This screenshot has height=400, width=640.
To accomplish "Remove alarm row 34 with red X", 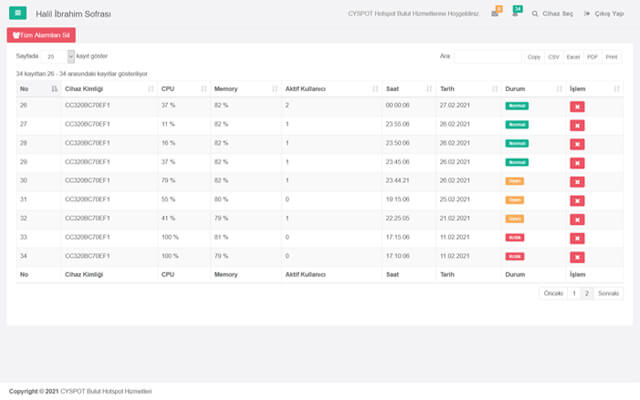I will 577,256.
